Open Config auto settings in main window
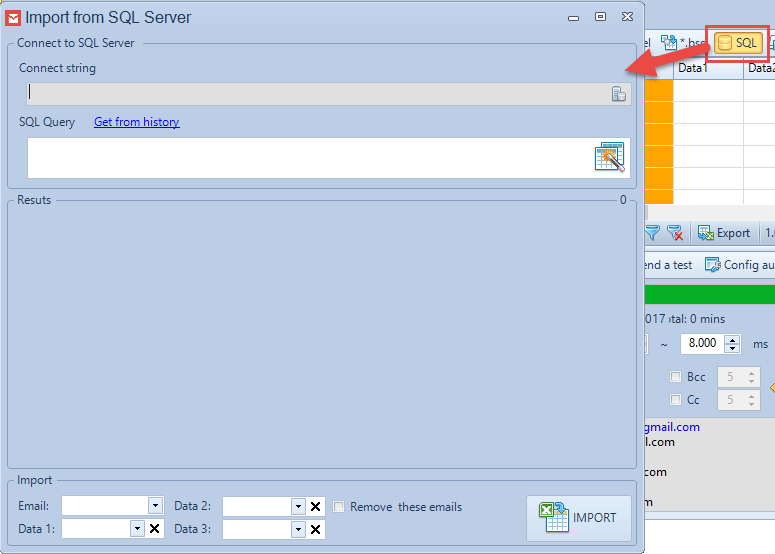 [739, 265]
